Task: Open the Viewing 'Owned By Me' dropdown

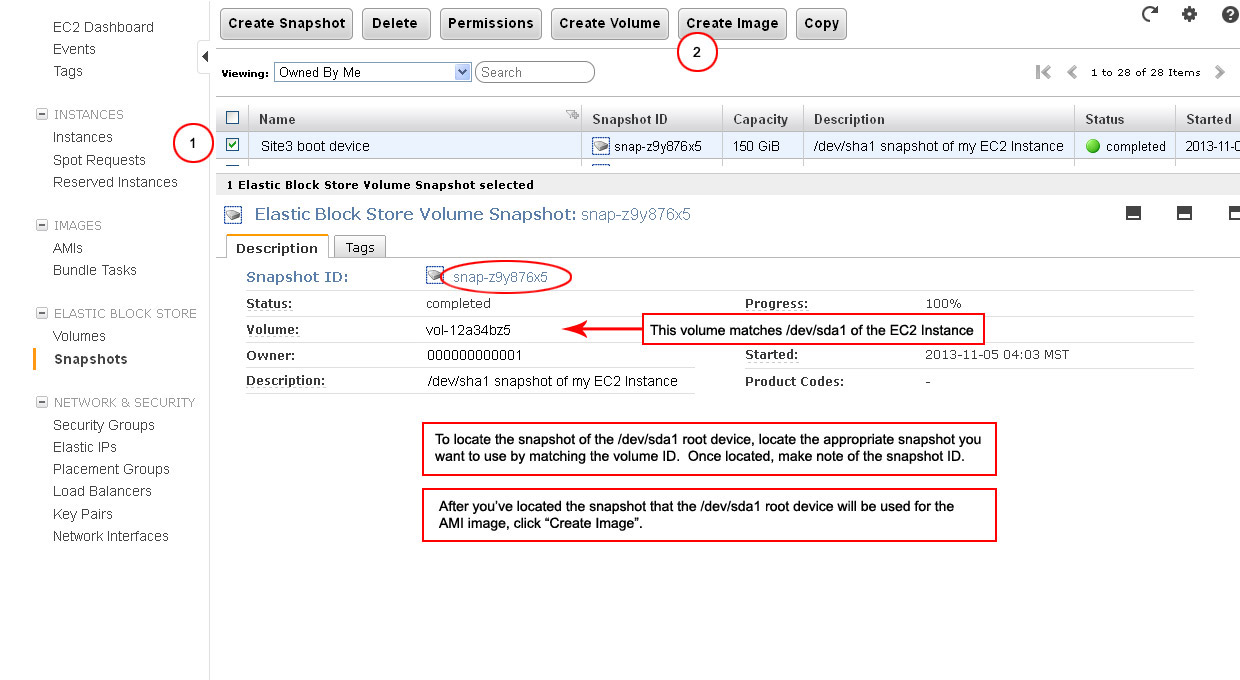Action: 373,72
